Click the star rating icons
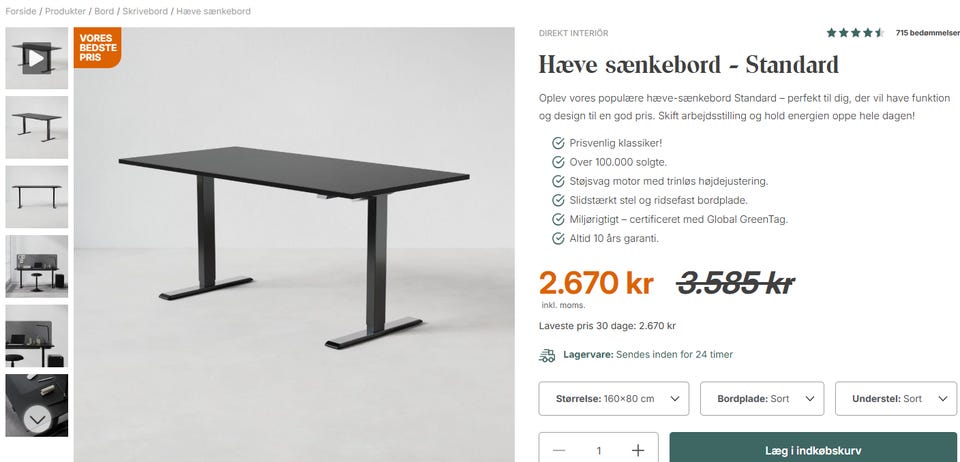Viewport: 960px width, 462px height. [855, 33]
